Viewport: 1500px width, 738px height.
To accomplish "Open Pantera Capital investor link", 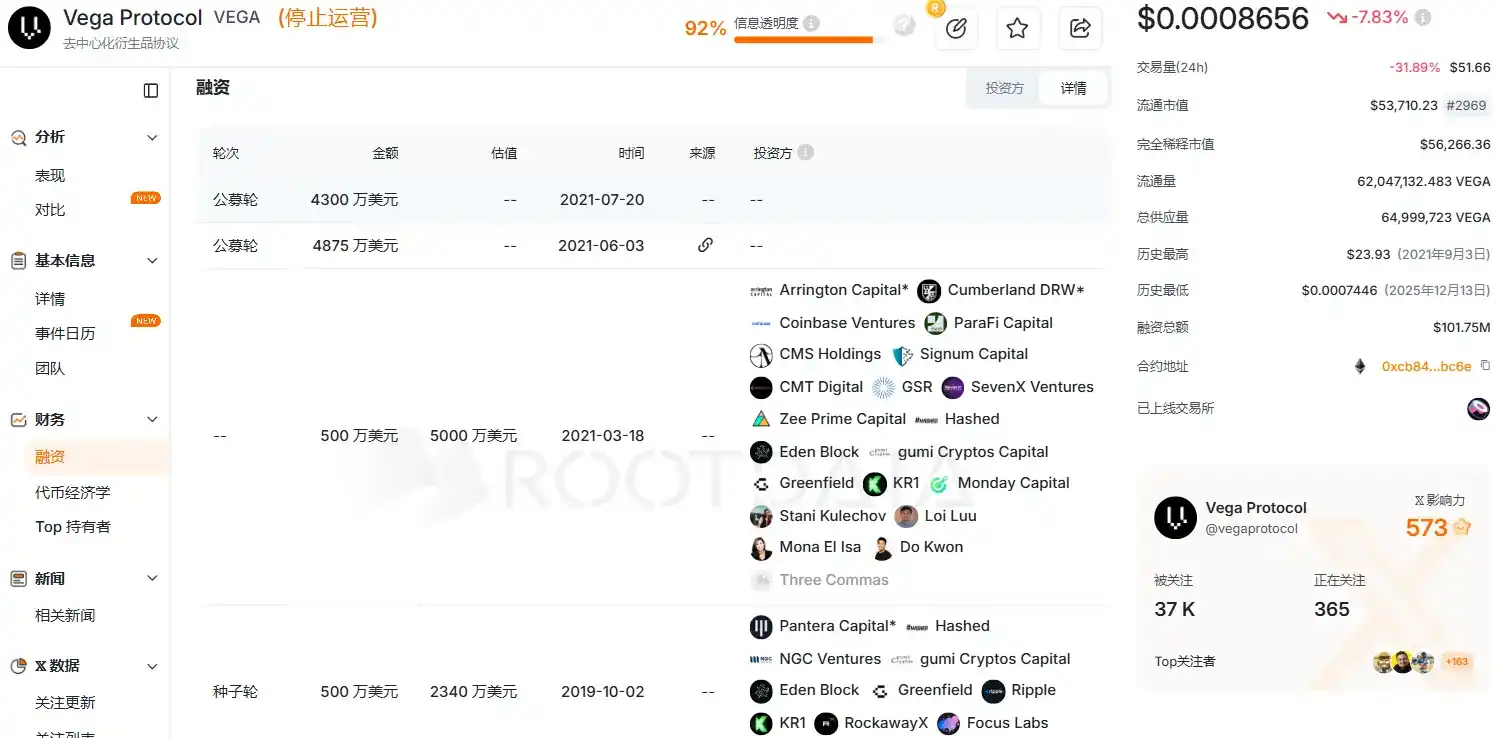I will click(x=836, y=626).
